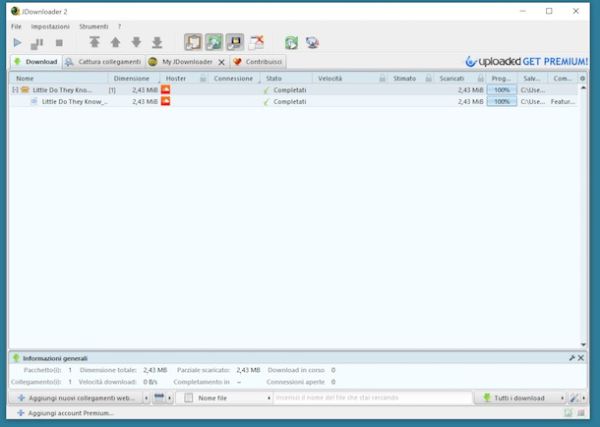Viewport: 600px width, 427px height.
Task: Move selection to bottom of queue
Action: (157, 43)
